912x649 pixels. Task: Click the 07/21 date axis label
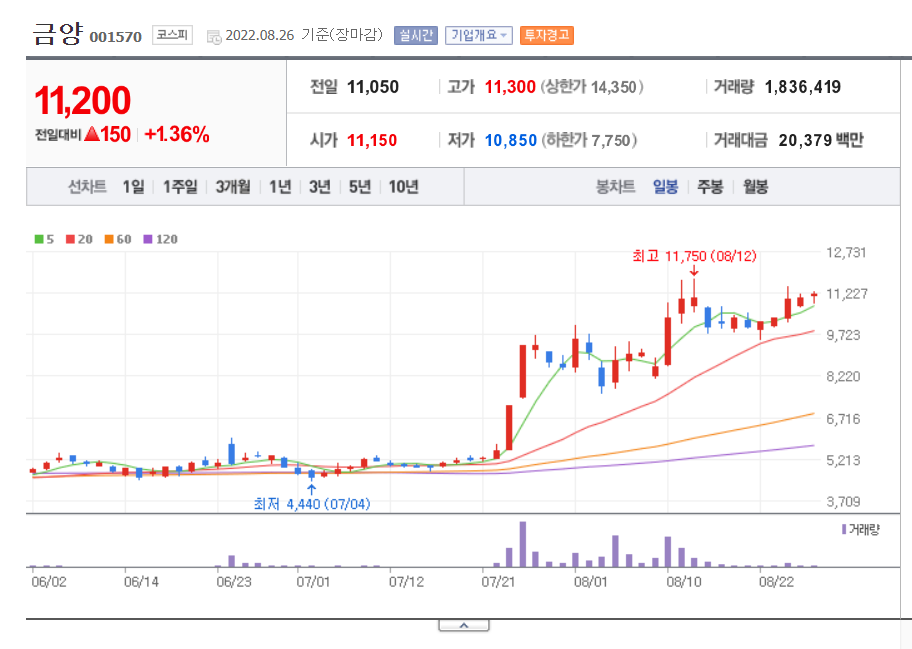coord(498,582)
